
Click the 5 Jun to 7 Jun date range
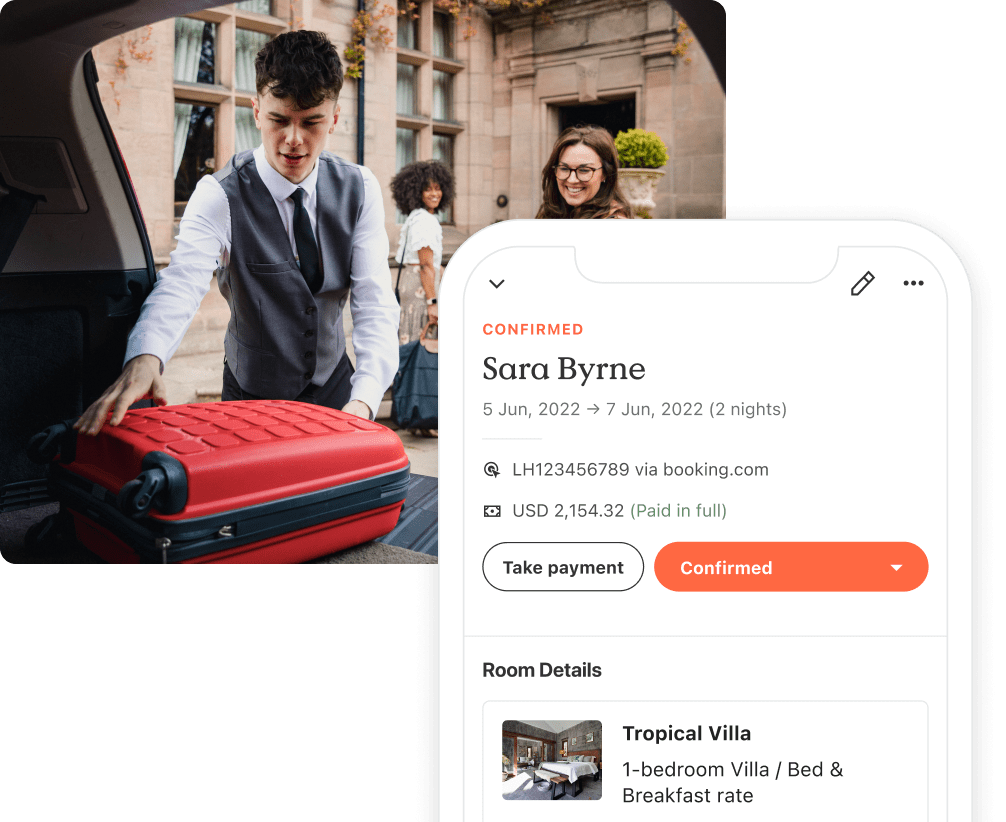click(x=634, y=409)
